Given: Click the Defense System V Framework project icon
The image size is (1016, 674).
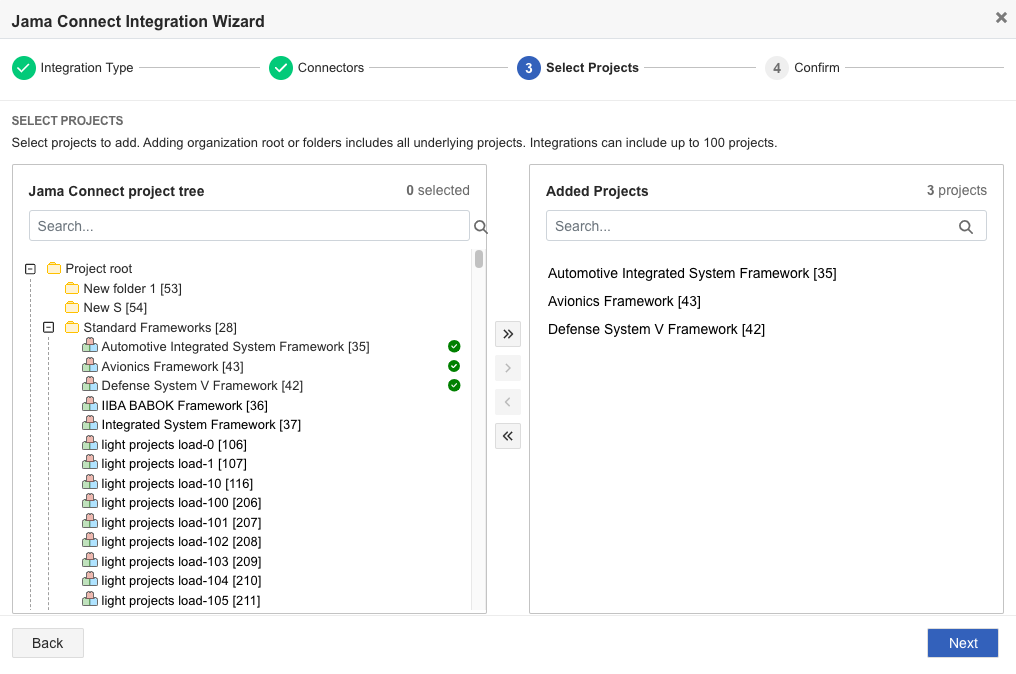Looking at the screenshot, I should pos(90,385).
